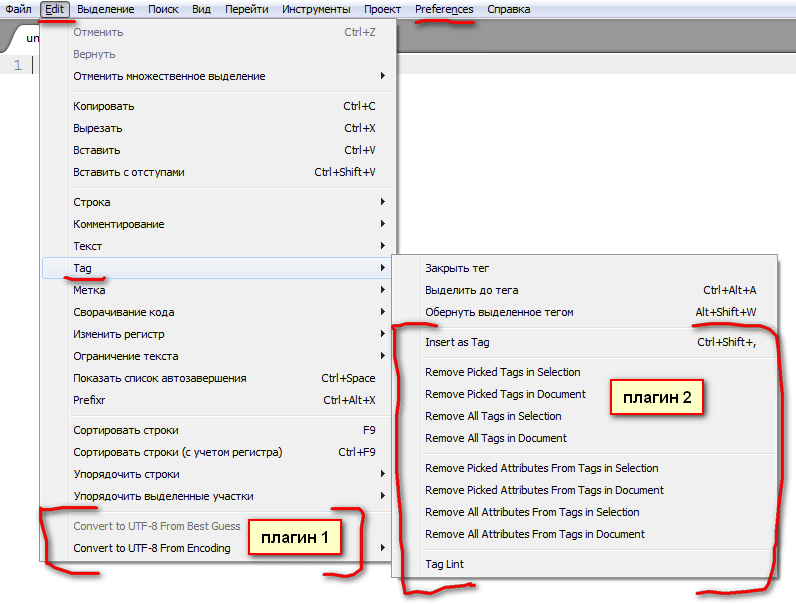Expand Упорядочить выделенные участки submenu
Viewport: 796px width, 604px height.
point(217,496)
